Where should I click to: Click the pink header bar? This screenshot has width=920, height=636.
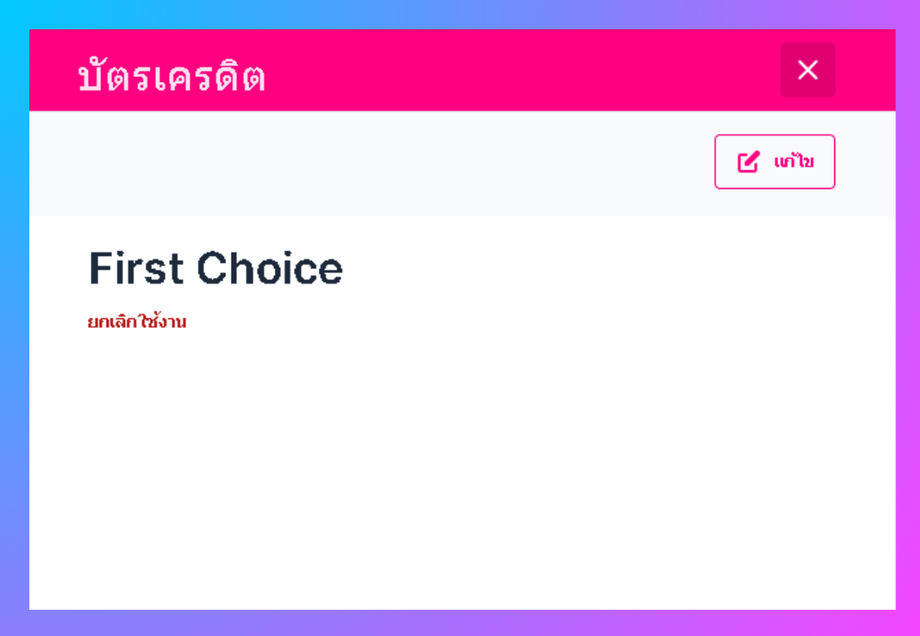(500, 70)
